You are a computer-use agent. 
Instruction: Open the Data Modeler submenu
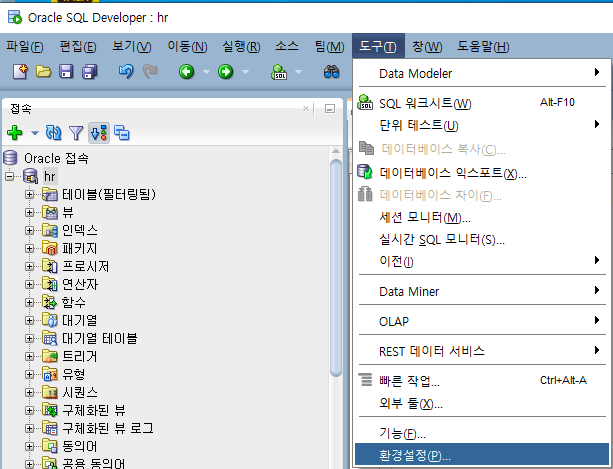coord(482,73)
